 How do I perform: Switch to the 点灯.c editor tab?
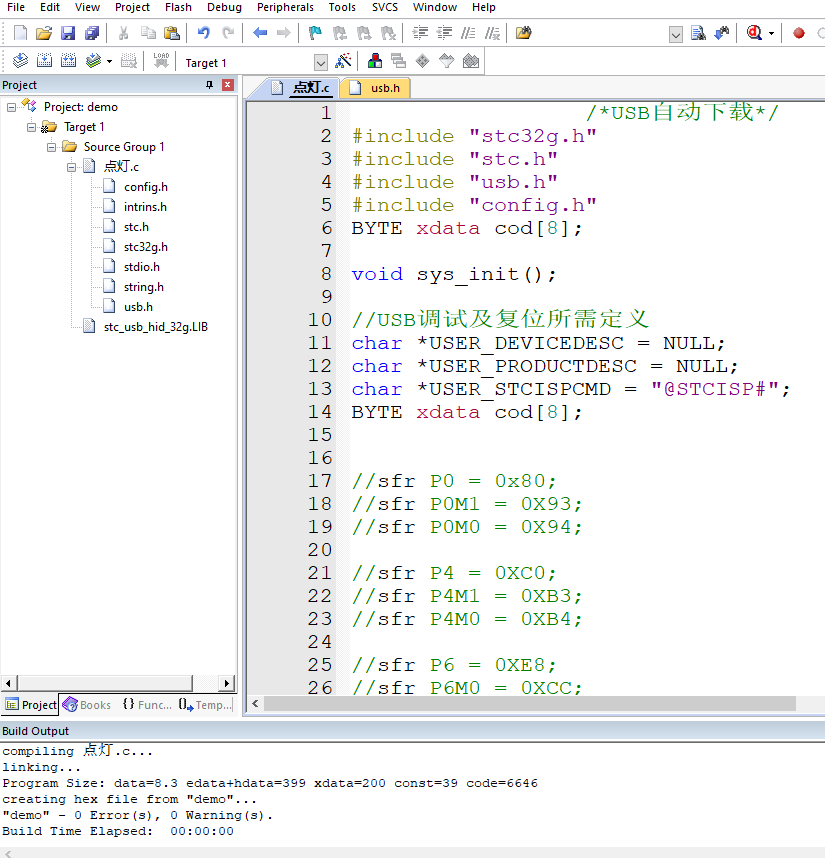(302, 88)
